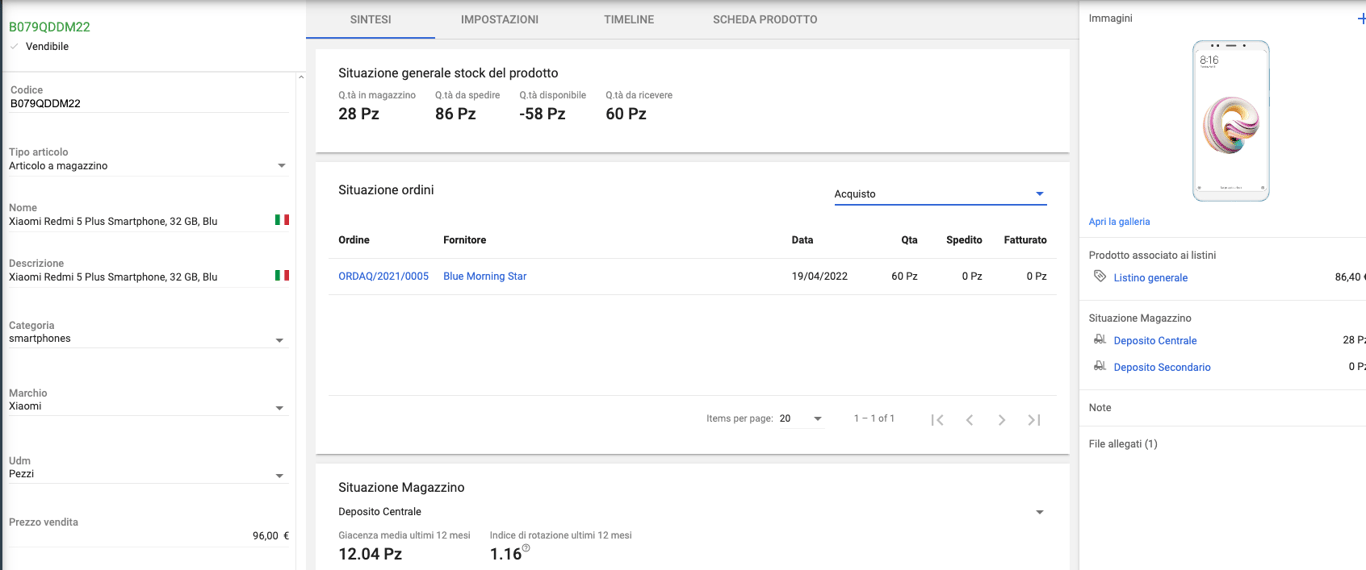Expand the Marchio Xiaomi dropdown

(279, 407)
